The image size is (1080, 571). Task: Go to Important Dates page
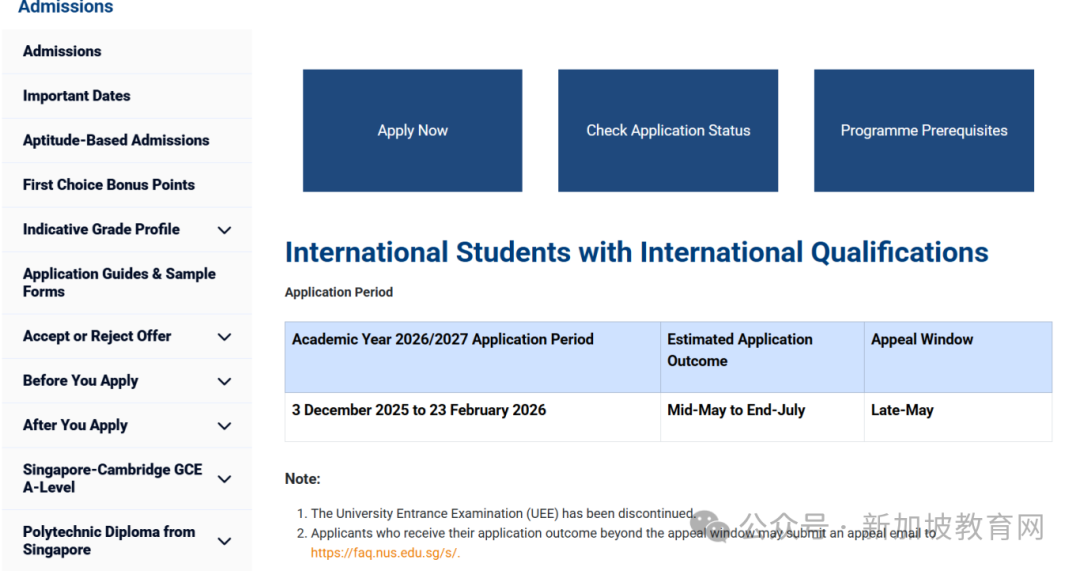click(x=77, y=96)
